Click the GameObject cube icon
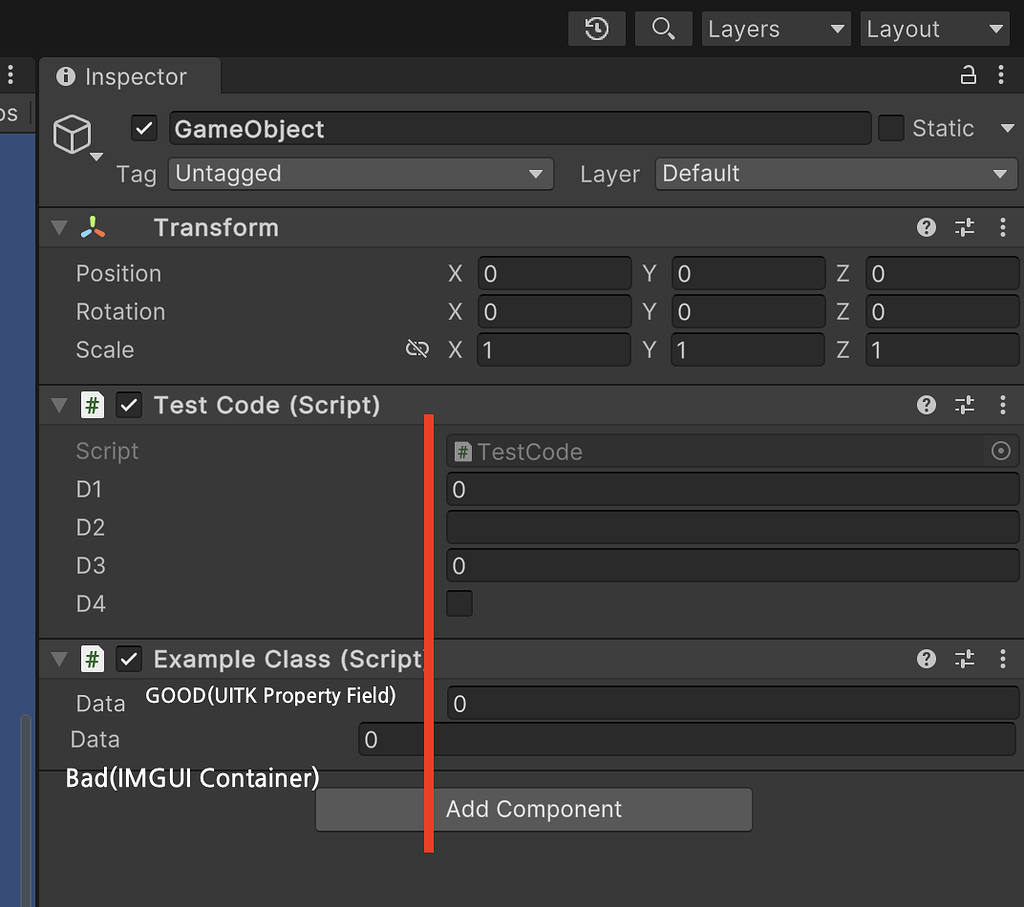 click(x=73, y=134)
